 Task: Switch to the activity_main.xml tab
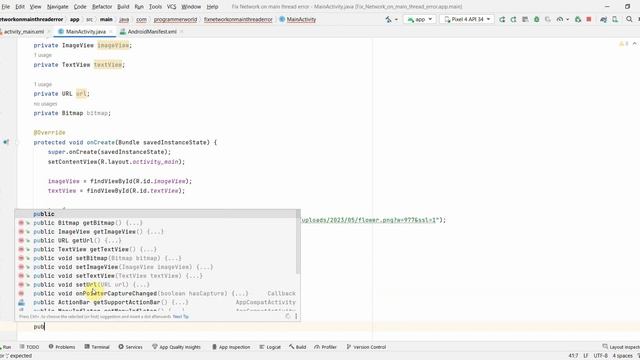click(x=24, y=31)
